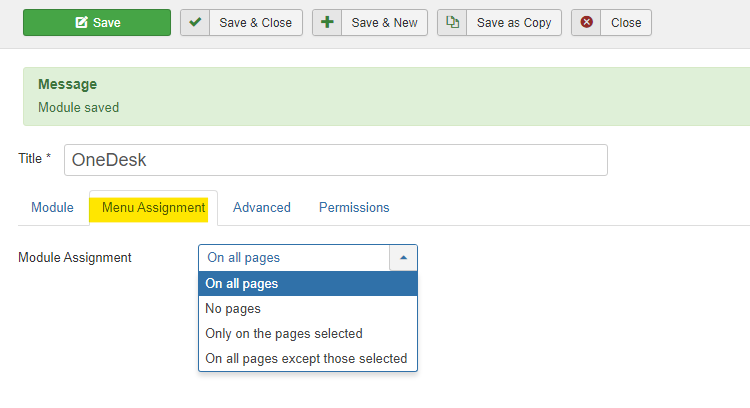This screenshot has height=408, width=750.
Task: Click into the Title field containing OneDesk
Action: [x=335, y=160]
